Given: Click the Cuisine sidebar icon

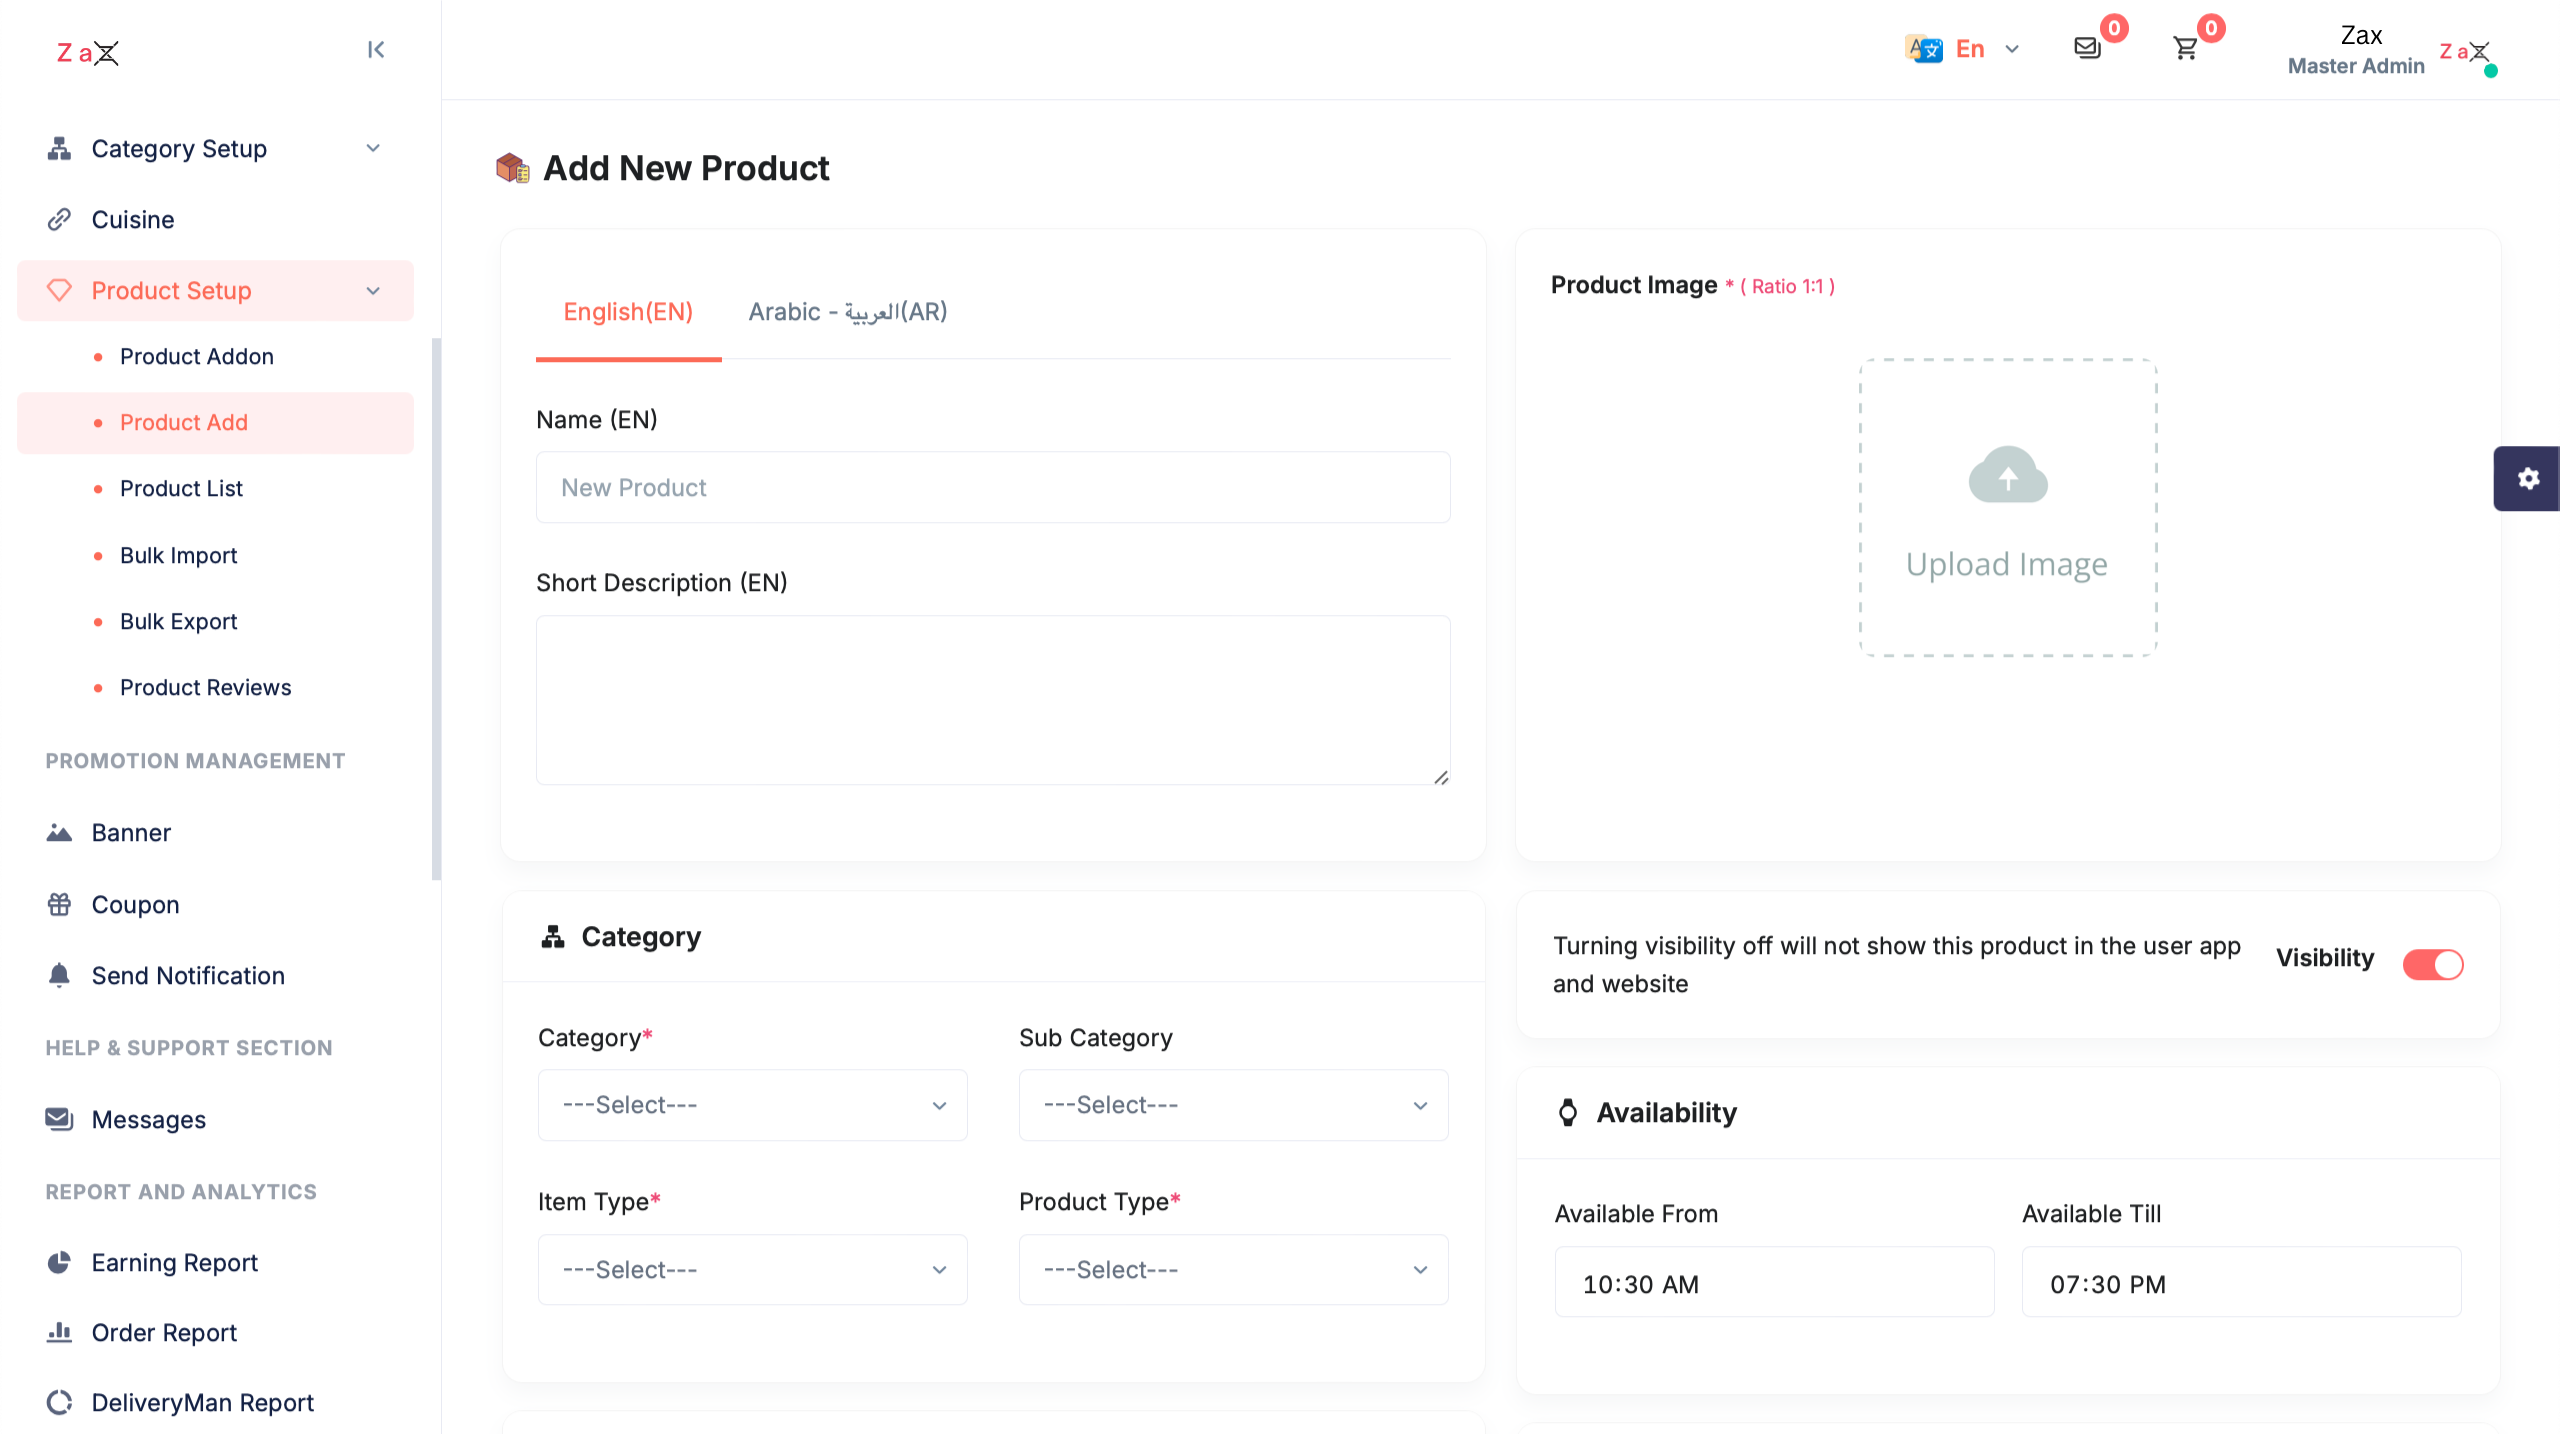Looking at the screenshot, I should [60, 218].
